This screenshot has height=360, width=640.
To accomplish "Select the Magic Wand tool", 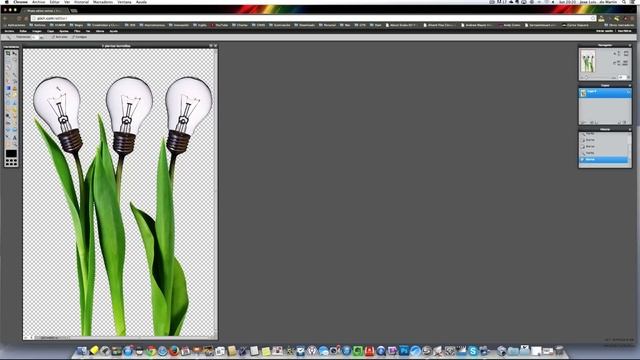I will point(8,67).
